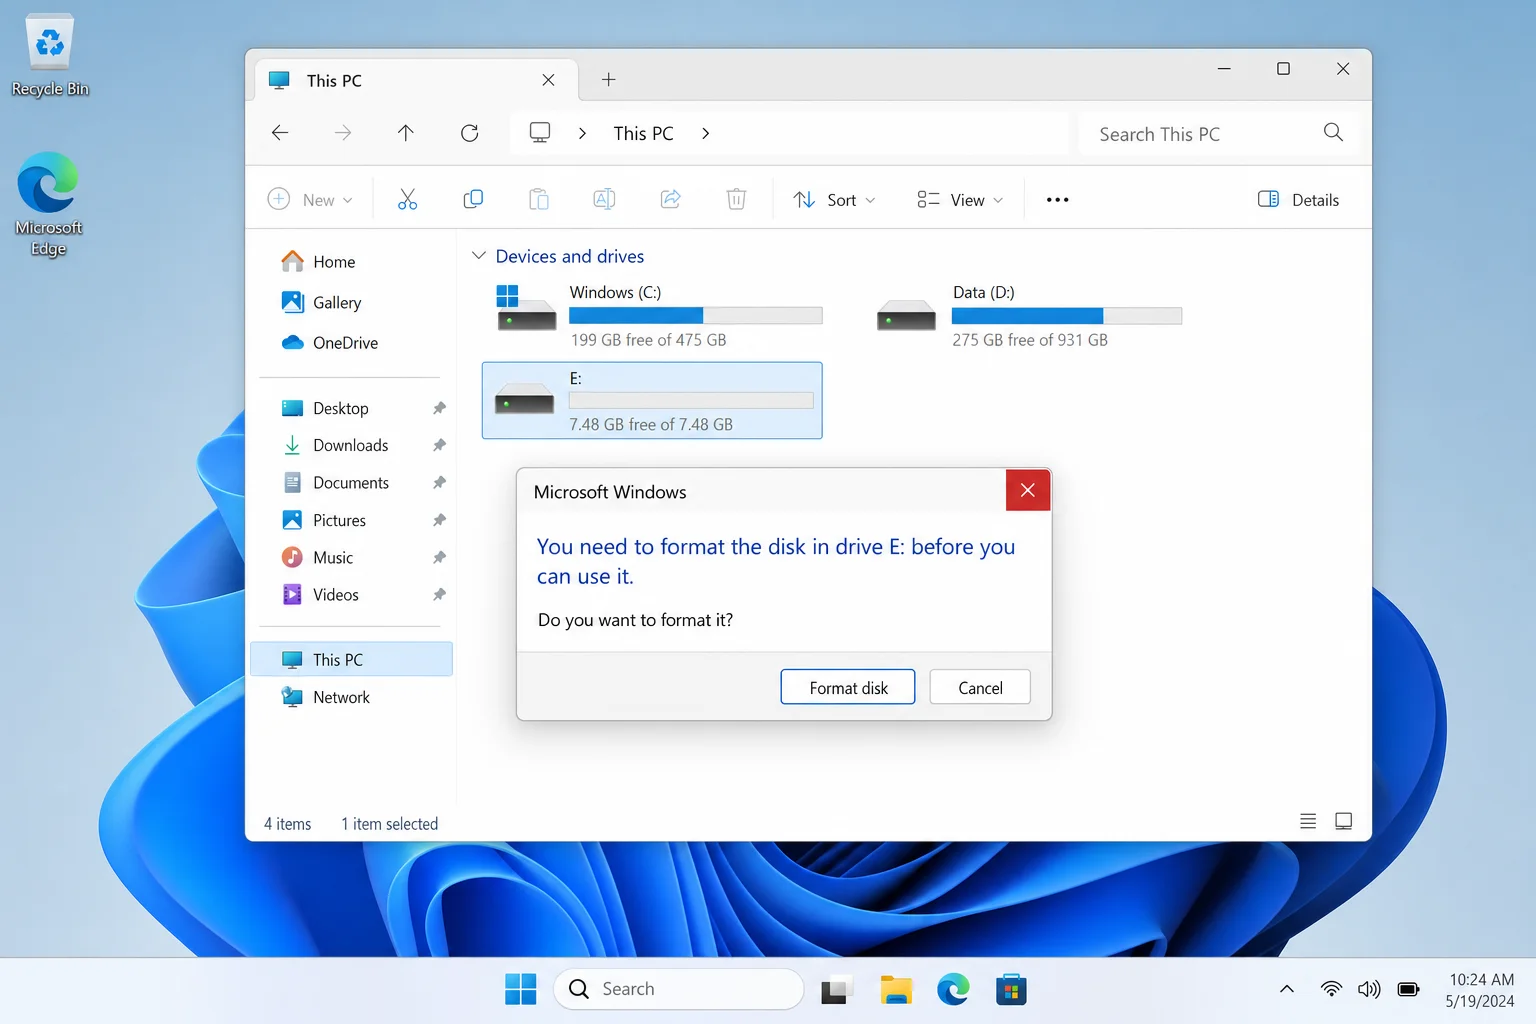Switch to large thumbnails view icon
Screen dimensions: 1536x1024
click(x=1344, y=821)
